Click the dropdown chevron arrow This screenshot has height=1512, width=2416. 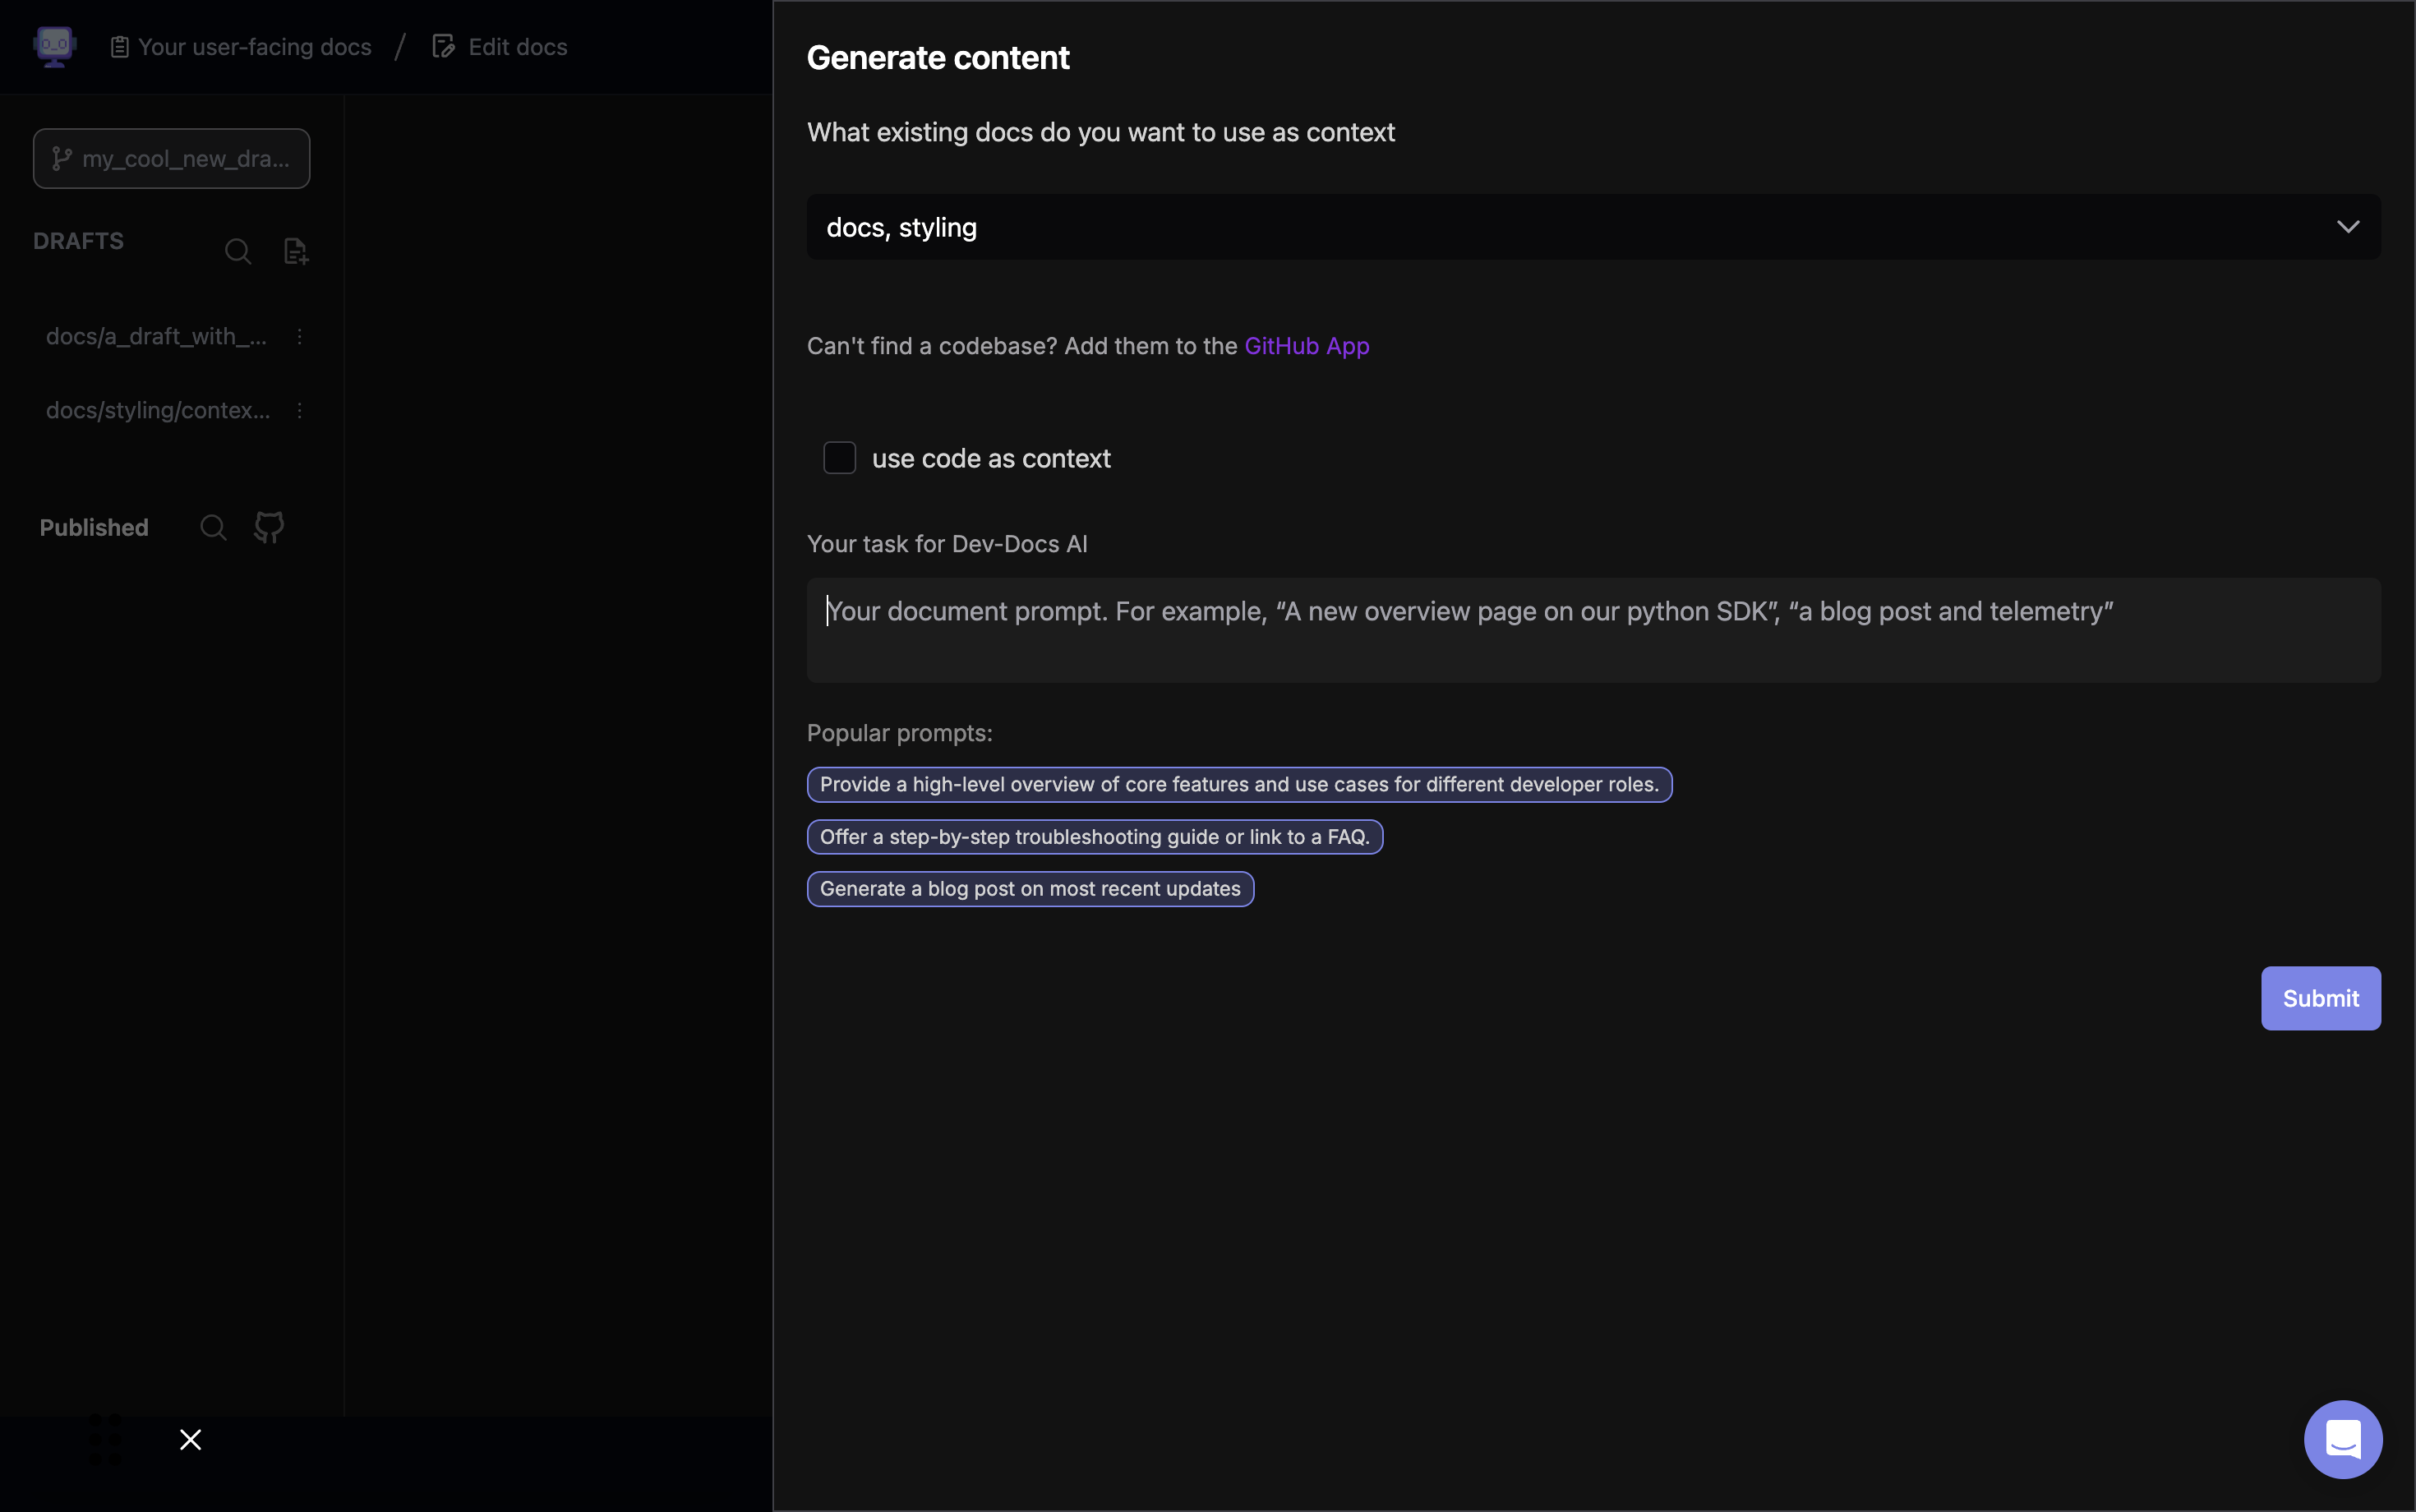pos(2347,227)
